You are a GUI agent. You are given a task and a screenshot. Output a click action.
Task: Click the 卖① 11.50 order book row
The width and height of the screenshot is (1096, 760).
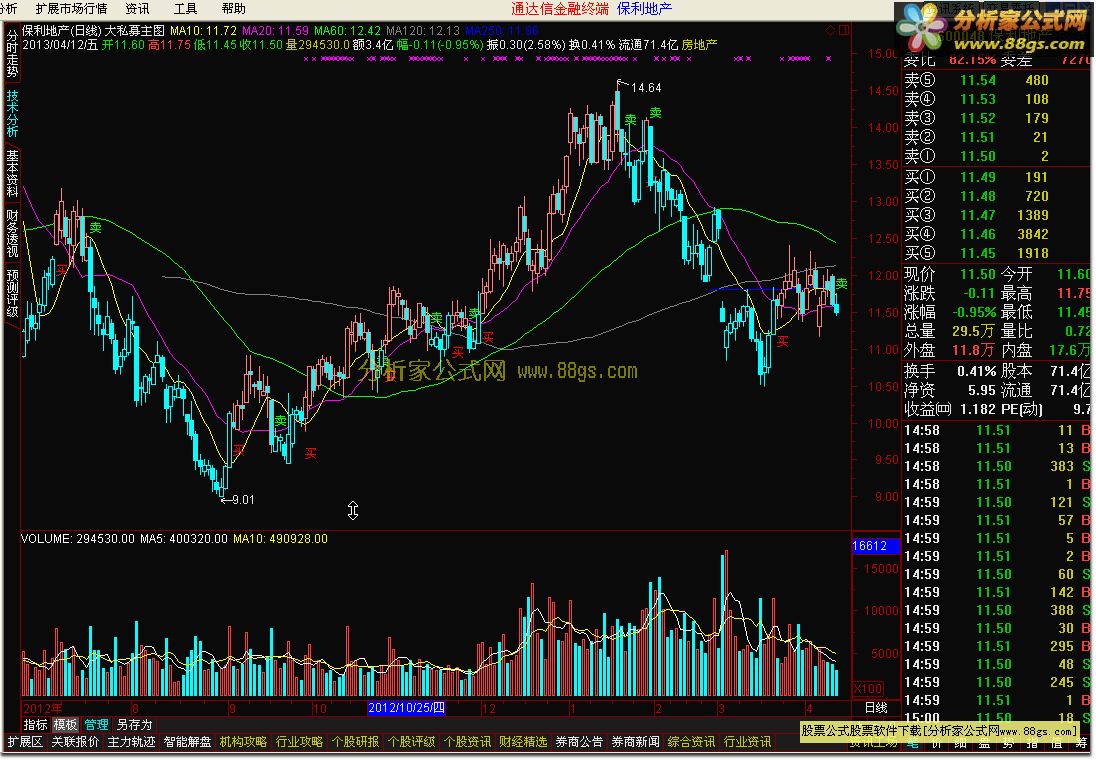click(997, 156)
